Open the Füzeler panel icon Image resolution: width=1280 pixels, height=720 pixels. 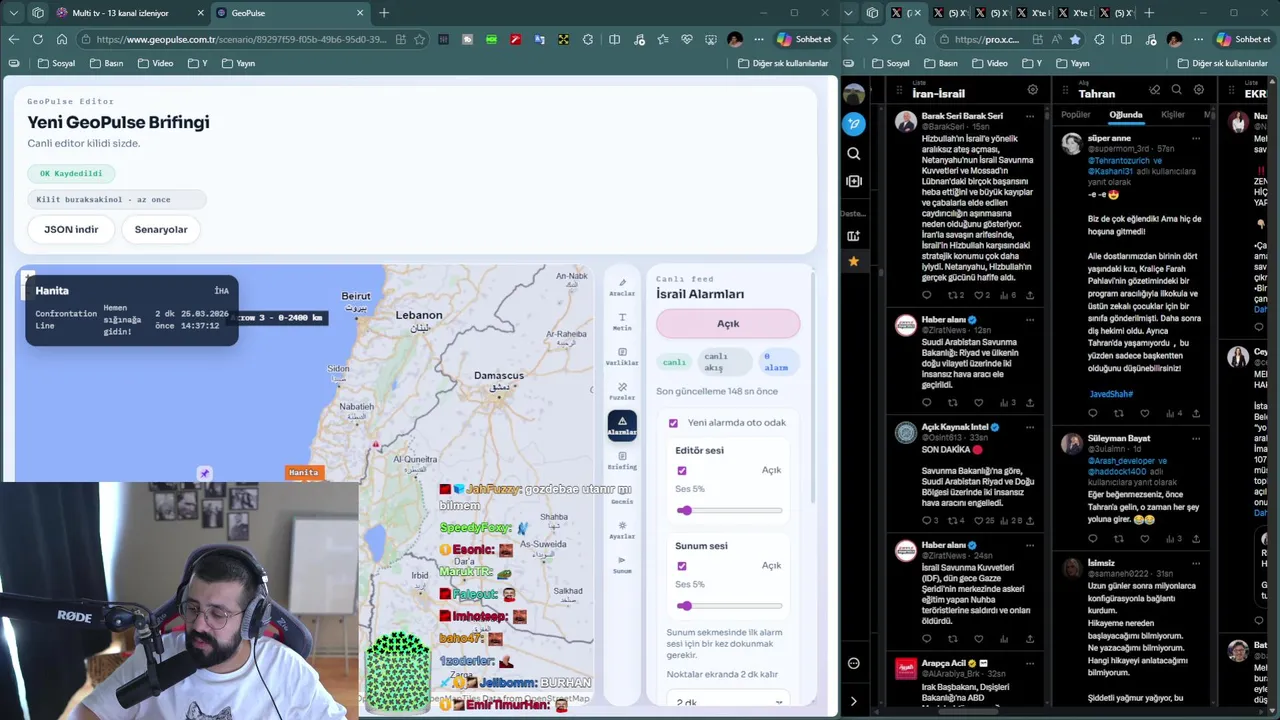(x=622, y=391)
